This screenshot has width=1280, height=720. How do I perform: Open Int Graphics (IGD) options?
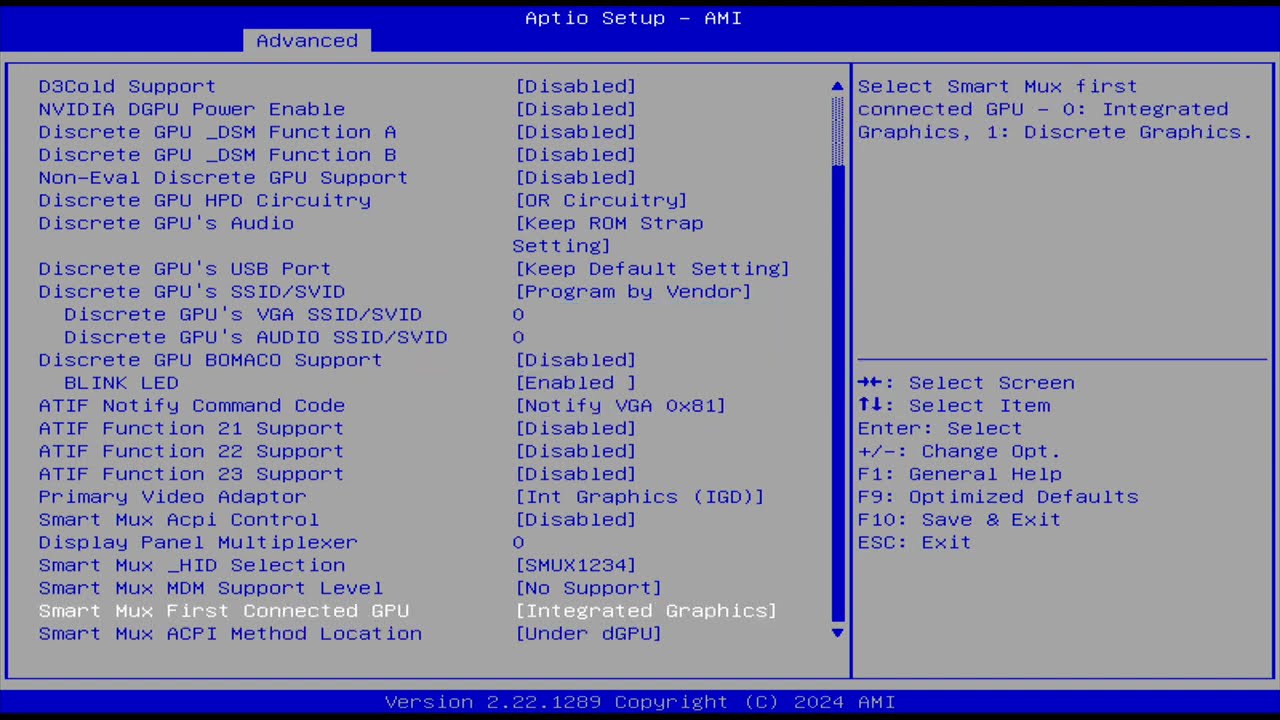coord(640,496)
